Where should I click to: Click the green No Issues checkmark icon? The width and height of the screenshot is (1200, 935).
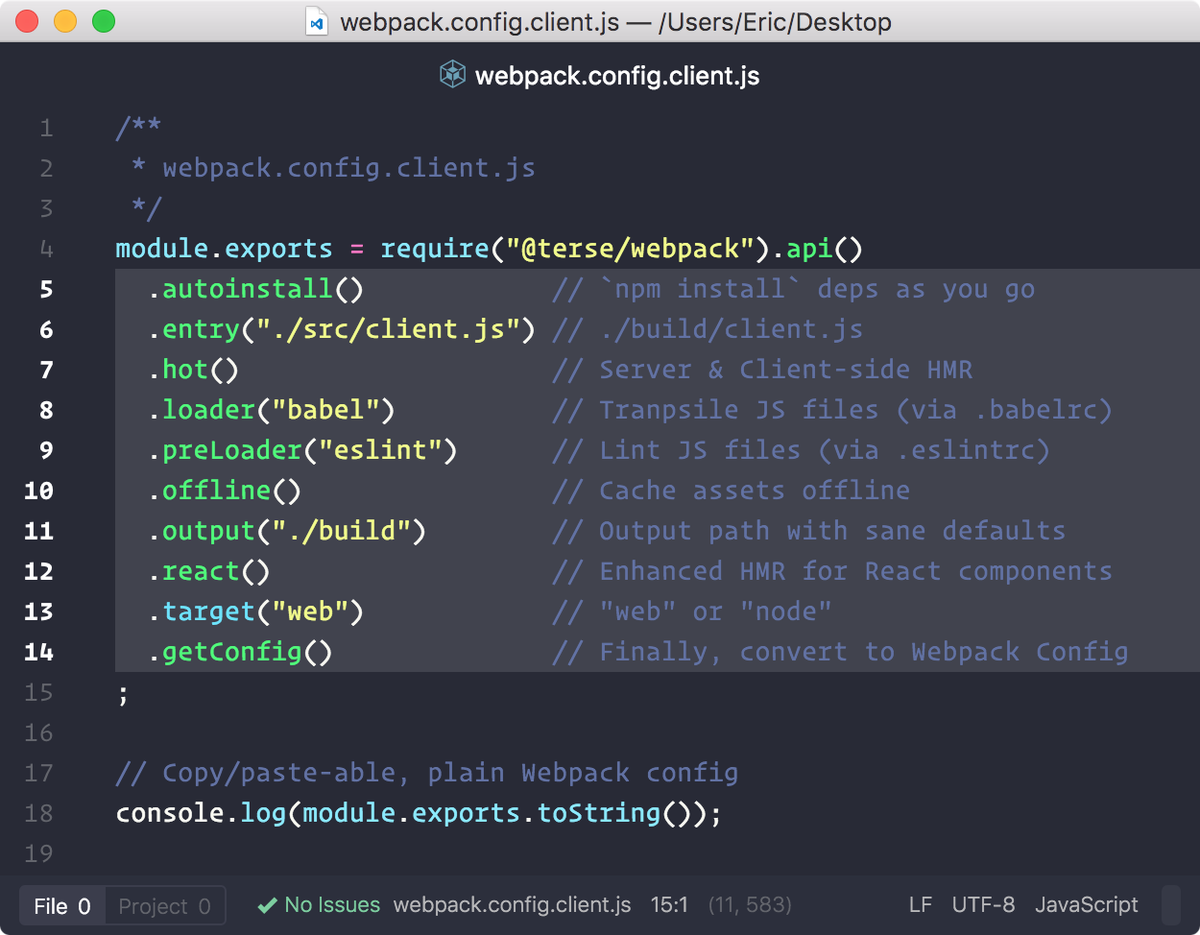266,906
